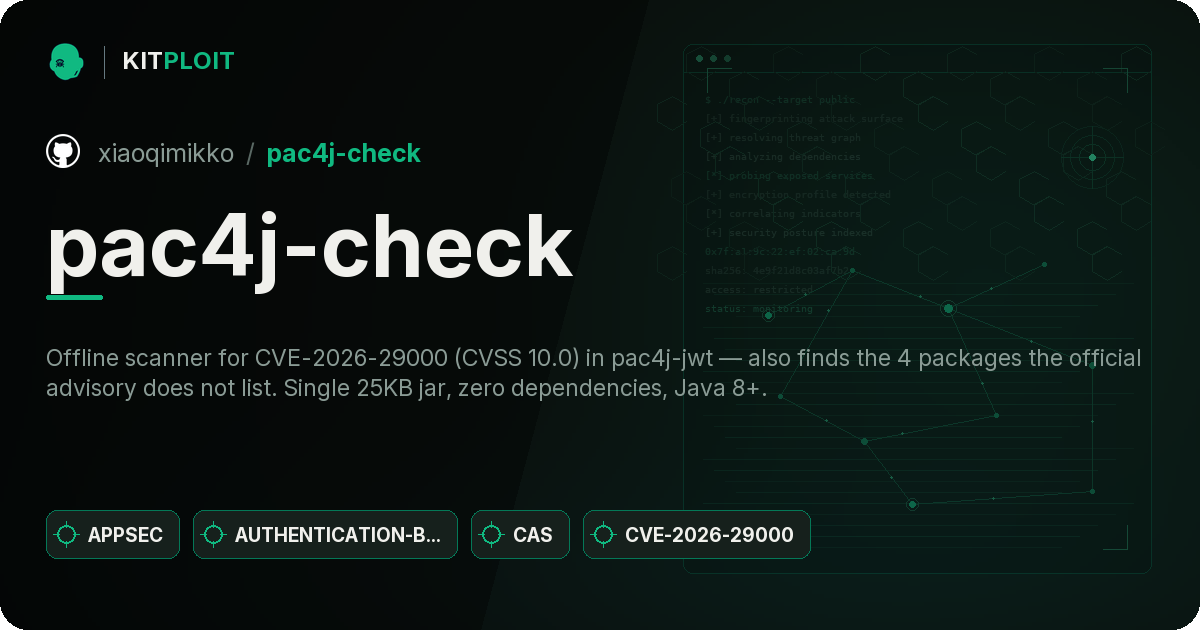Click the crosshair icon in CAS tag
Viewport: 1200px width, 630px height.
pos(492,535)
